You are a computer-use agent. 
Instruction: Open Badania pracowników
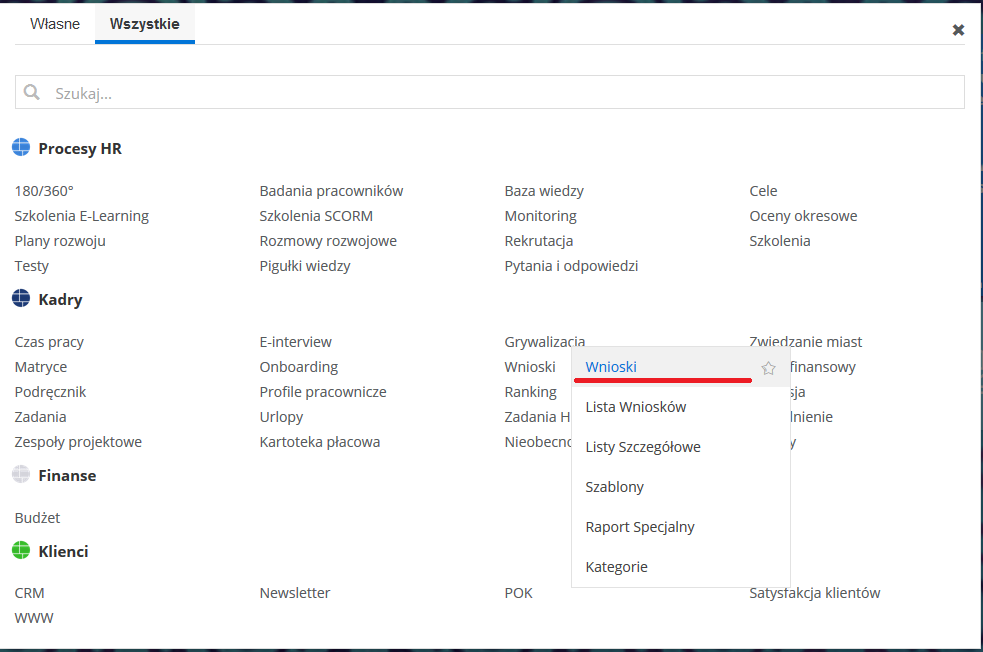332,191
